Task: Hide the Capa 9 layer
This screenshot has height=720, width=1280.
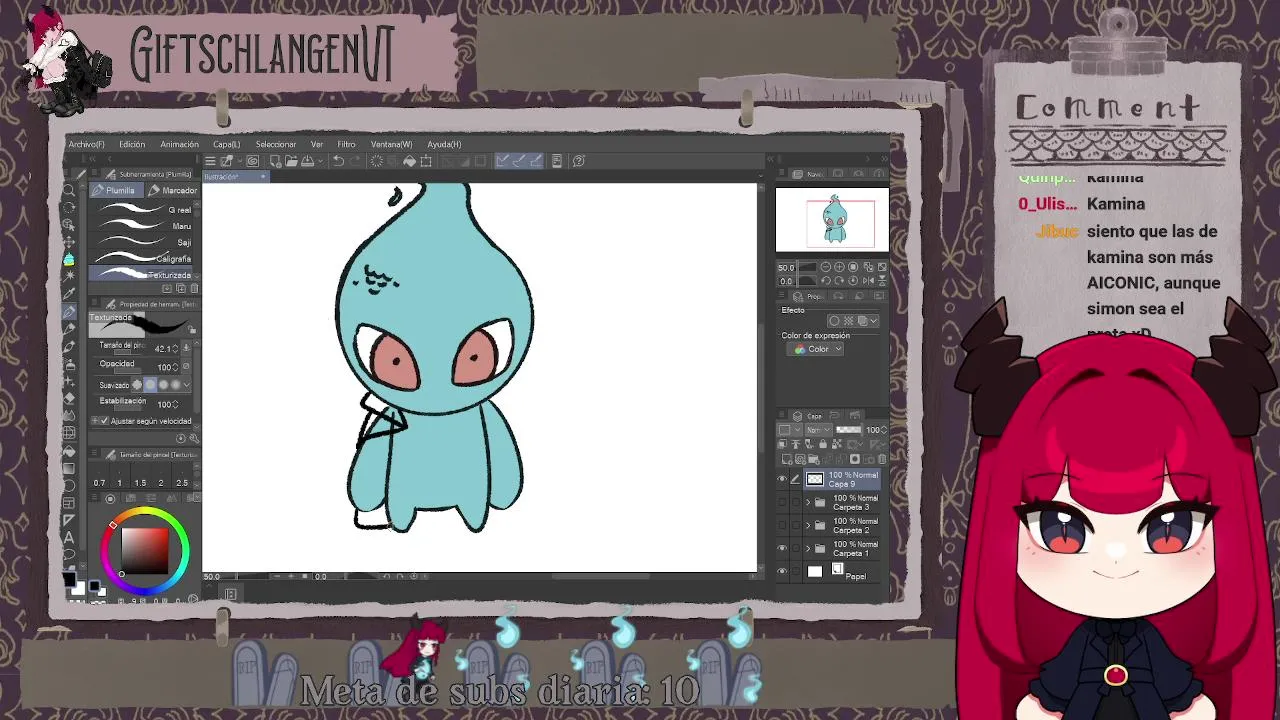Action: pos(782,478)
